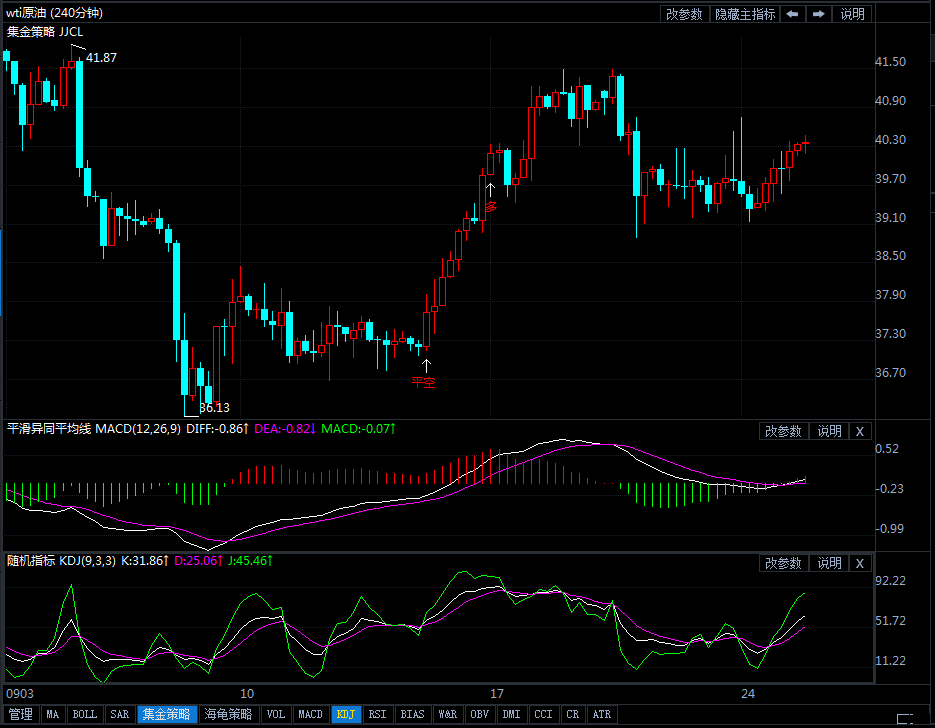Click 说明 in the KDJ panel

829,563
